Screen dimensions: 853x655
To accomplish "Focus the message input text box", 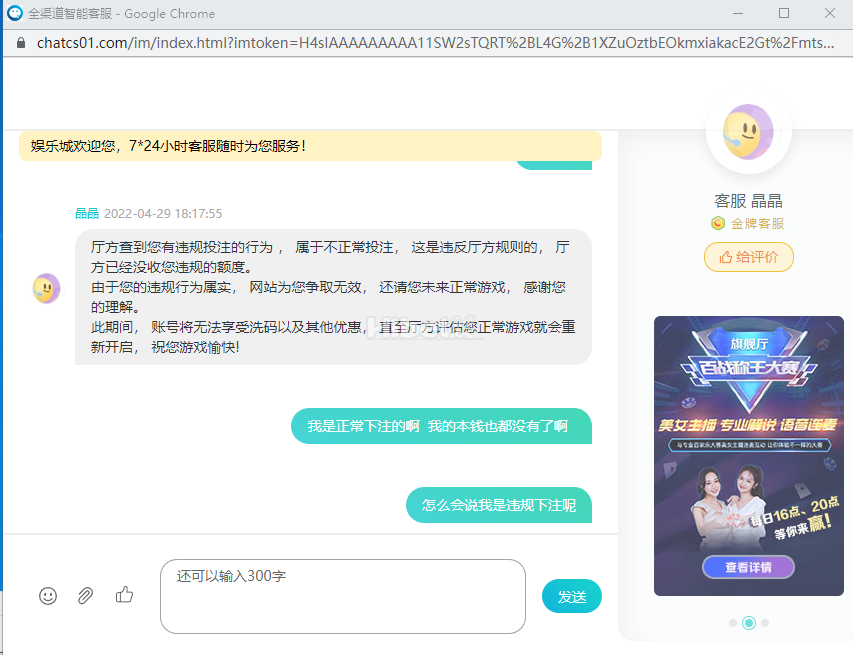I will point(342,596).
